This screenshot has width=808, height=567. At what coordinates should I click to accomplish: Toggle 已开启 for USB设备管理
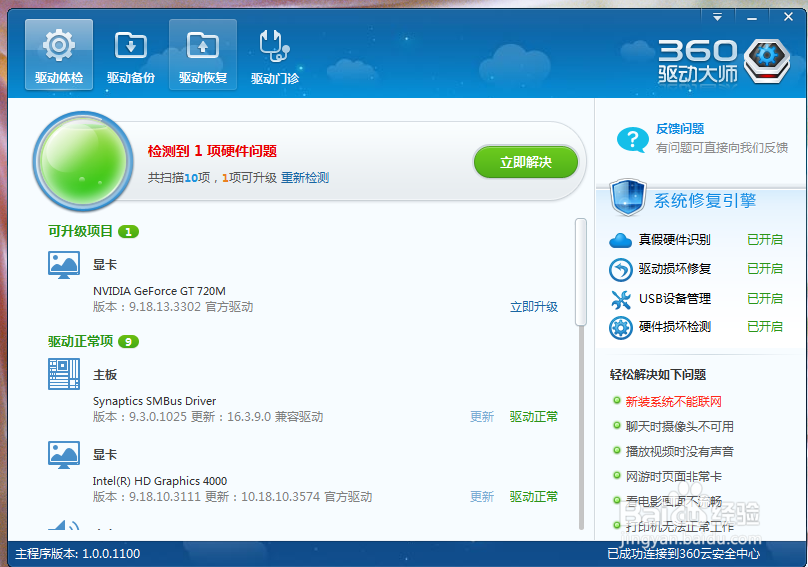pos(765,298)
